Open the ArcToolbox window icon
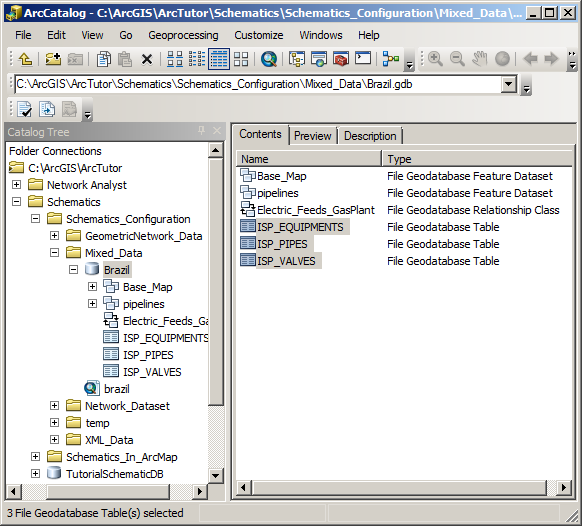582x526 pixels. tap(341, 59)
